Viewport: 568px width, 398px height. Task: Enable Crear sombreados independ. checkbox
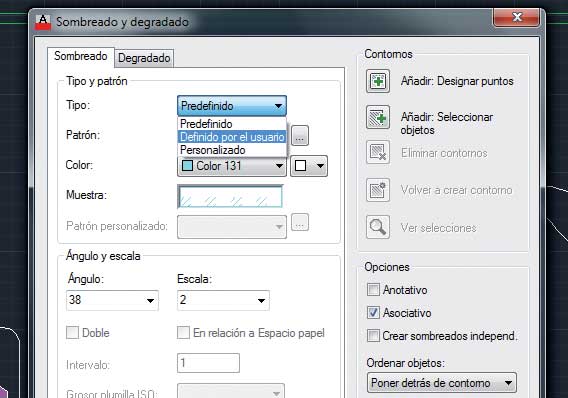tap(373, 336)
